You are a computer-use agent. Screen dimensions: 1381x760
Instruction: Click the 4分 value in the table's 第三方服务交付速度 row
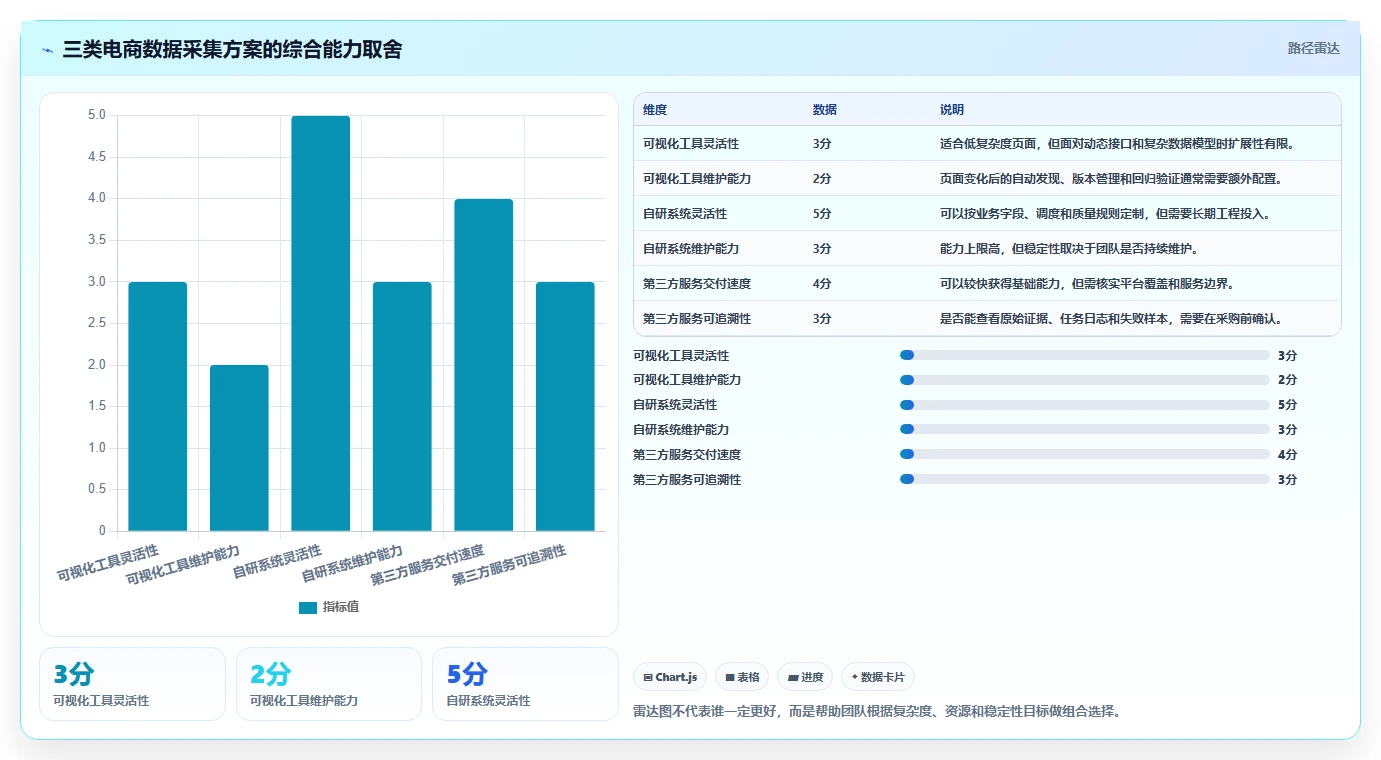click(x=822, y=284)
